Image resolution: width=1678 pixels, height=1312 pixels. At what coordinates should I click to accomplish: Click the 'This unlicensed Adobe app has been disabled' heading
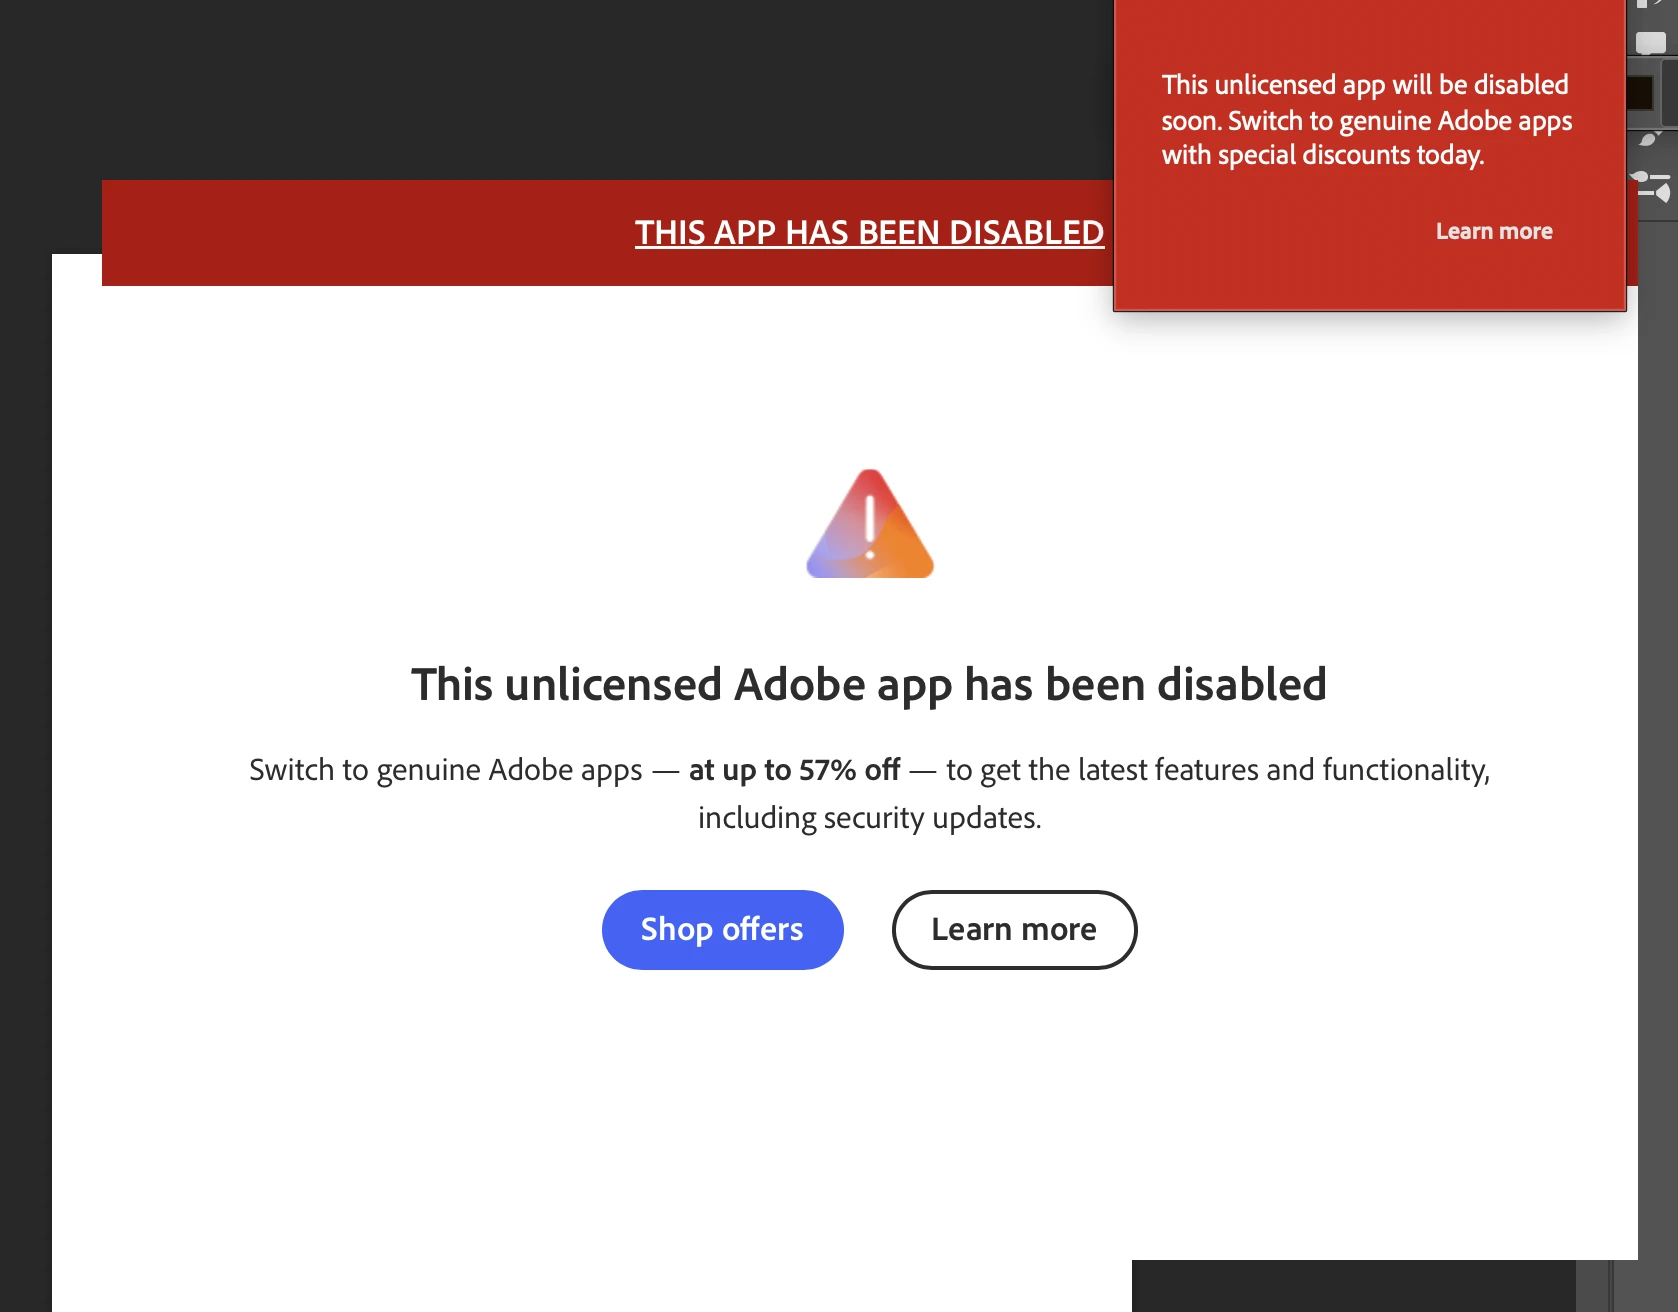pos(869,685)
